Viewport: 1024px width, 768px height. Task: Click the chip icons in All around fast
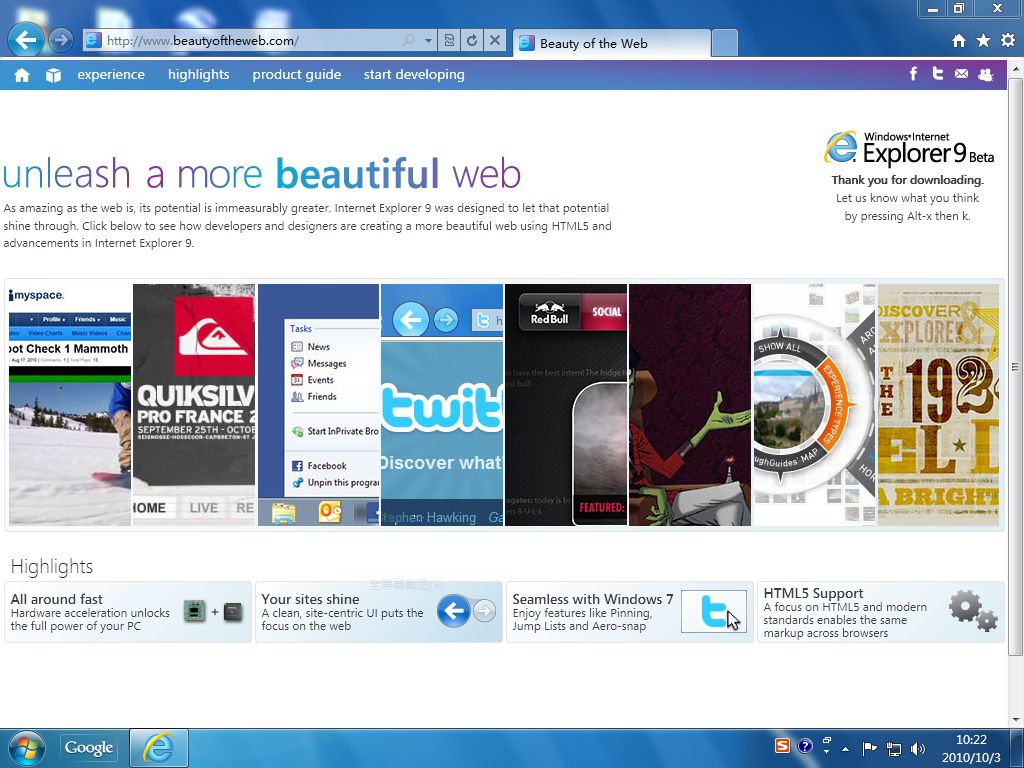[214, 612]
